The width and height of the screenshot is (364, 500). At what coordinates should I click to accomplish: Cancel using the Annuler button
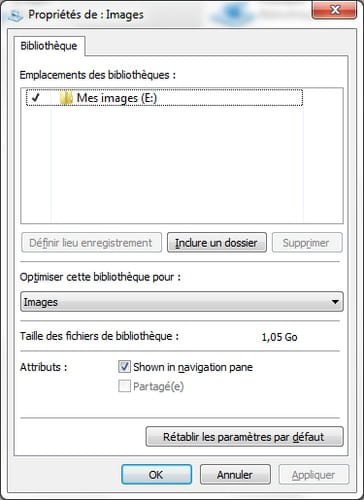[235, 475]
